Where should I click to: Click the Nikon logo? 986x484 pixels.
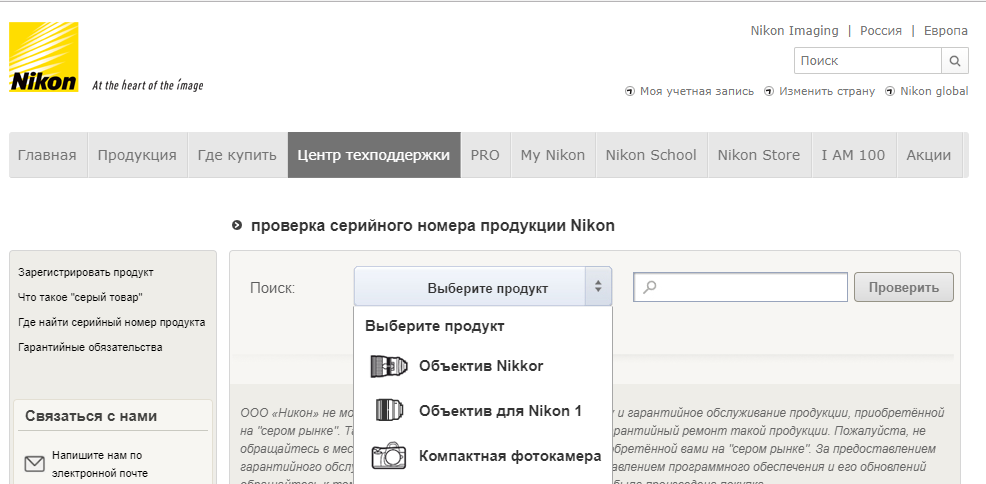(44, 57)
